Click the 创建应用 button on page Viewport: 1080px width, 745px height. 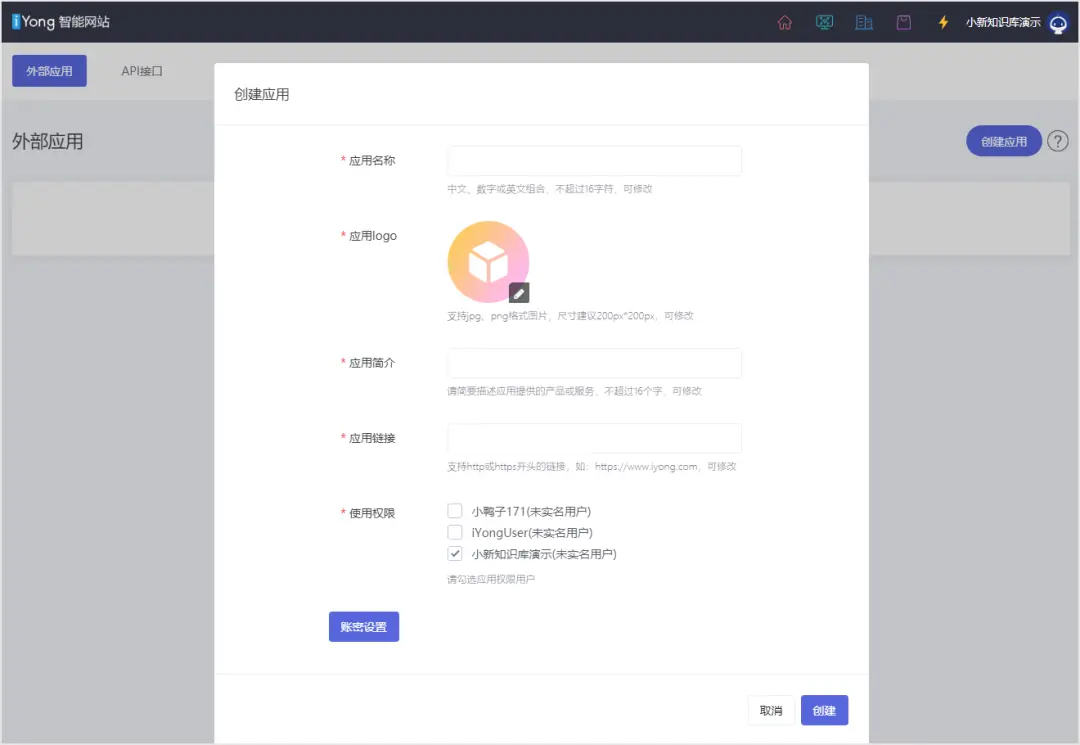tap(1004, 142)
